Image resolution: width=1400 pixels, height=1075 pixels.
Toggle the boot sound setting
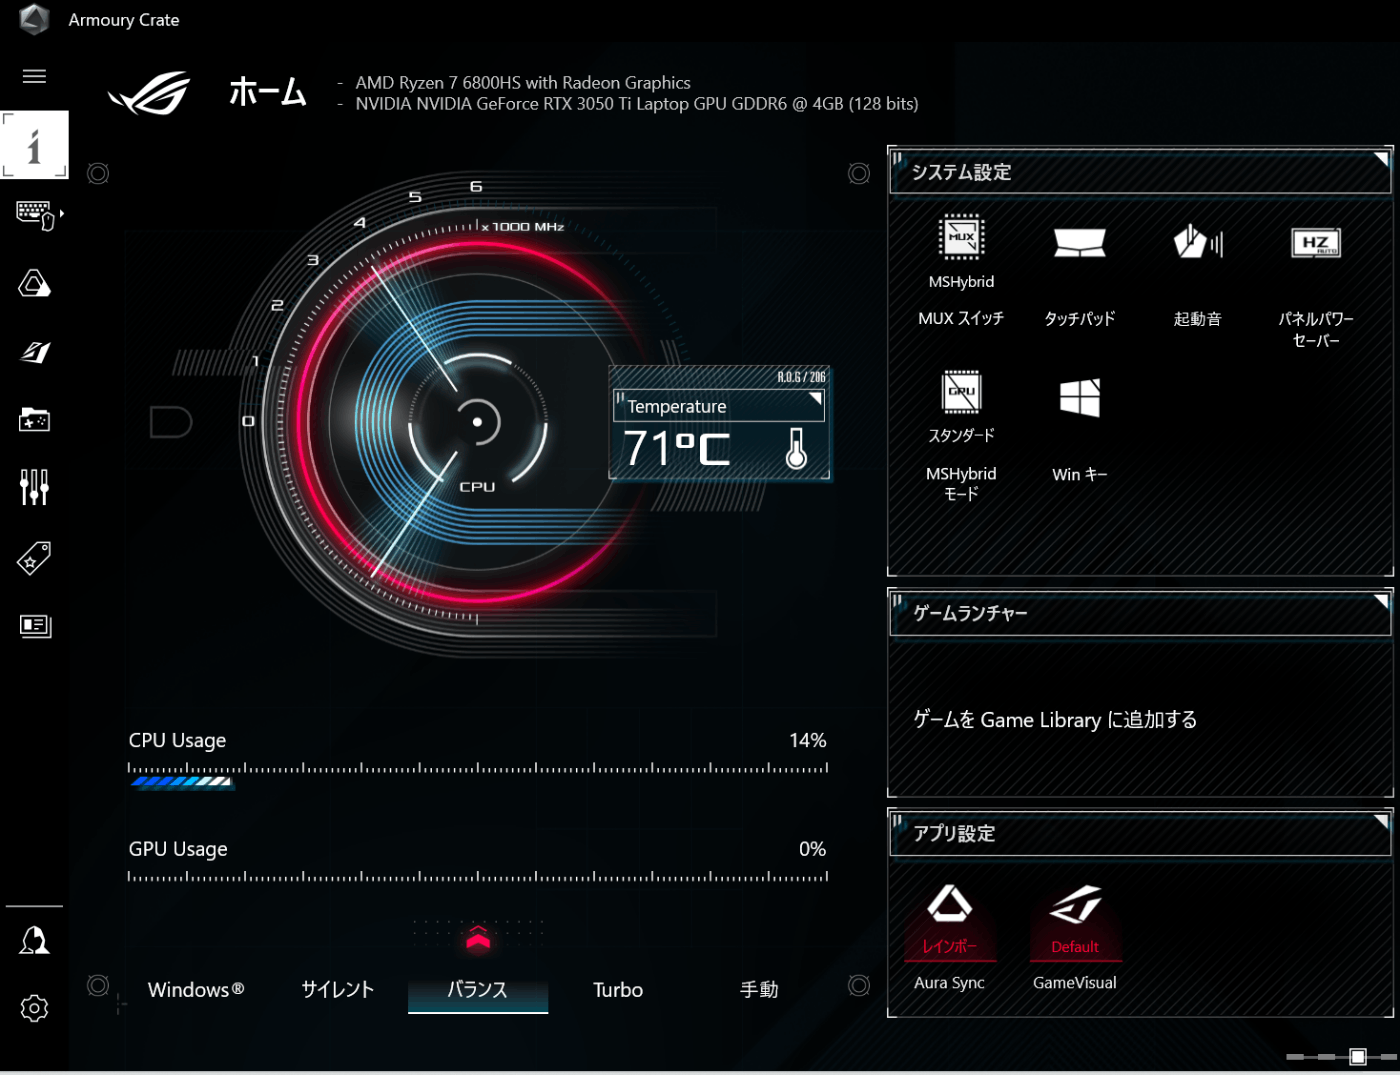[1198, 242]
